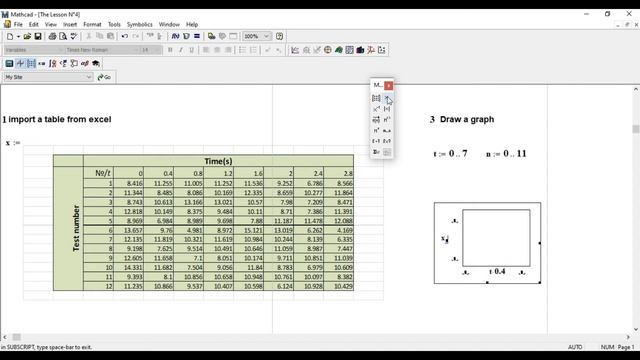Click the Subscript icon in the Matrix palette
Image resolution: width=640 pixels, height=360 pixels.
point(387,98)
